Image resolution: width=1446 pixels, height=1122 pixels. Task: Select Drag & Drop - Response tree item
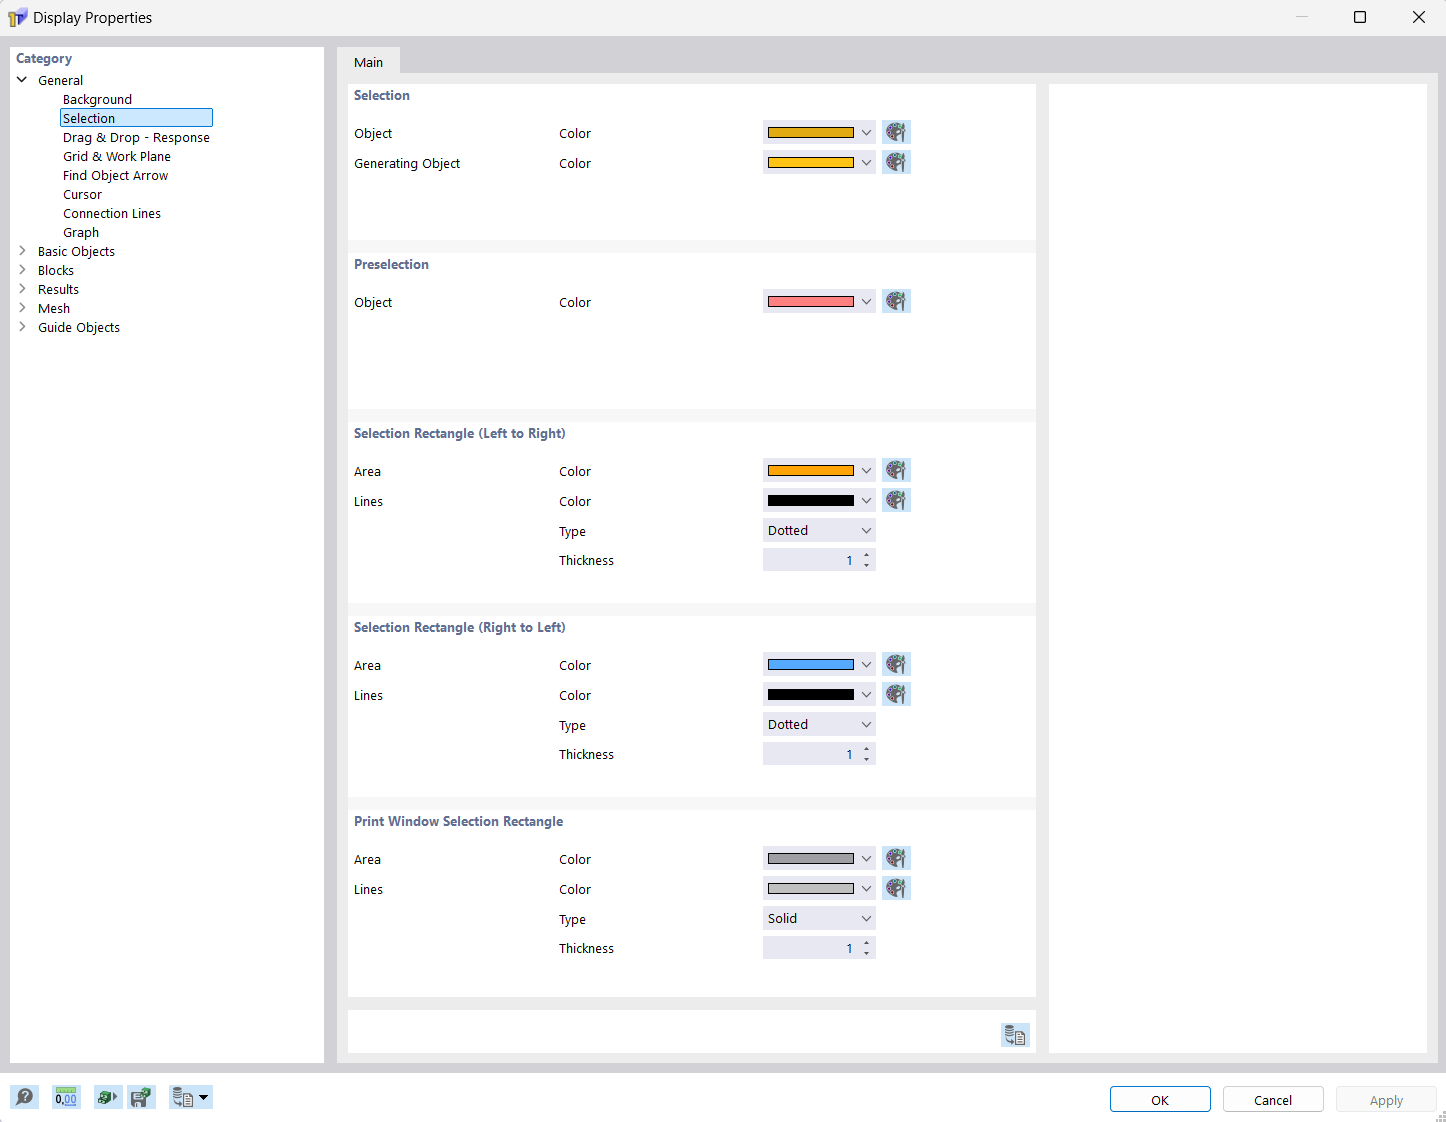click(136, 137)
